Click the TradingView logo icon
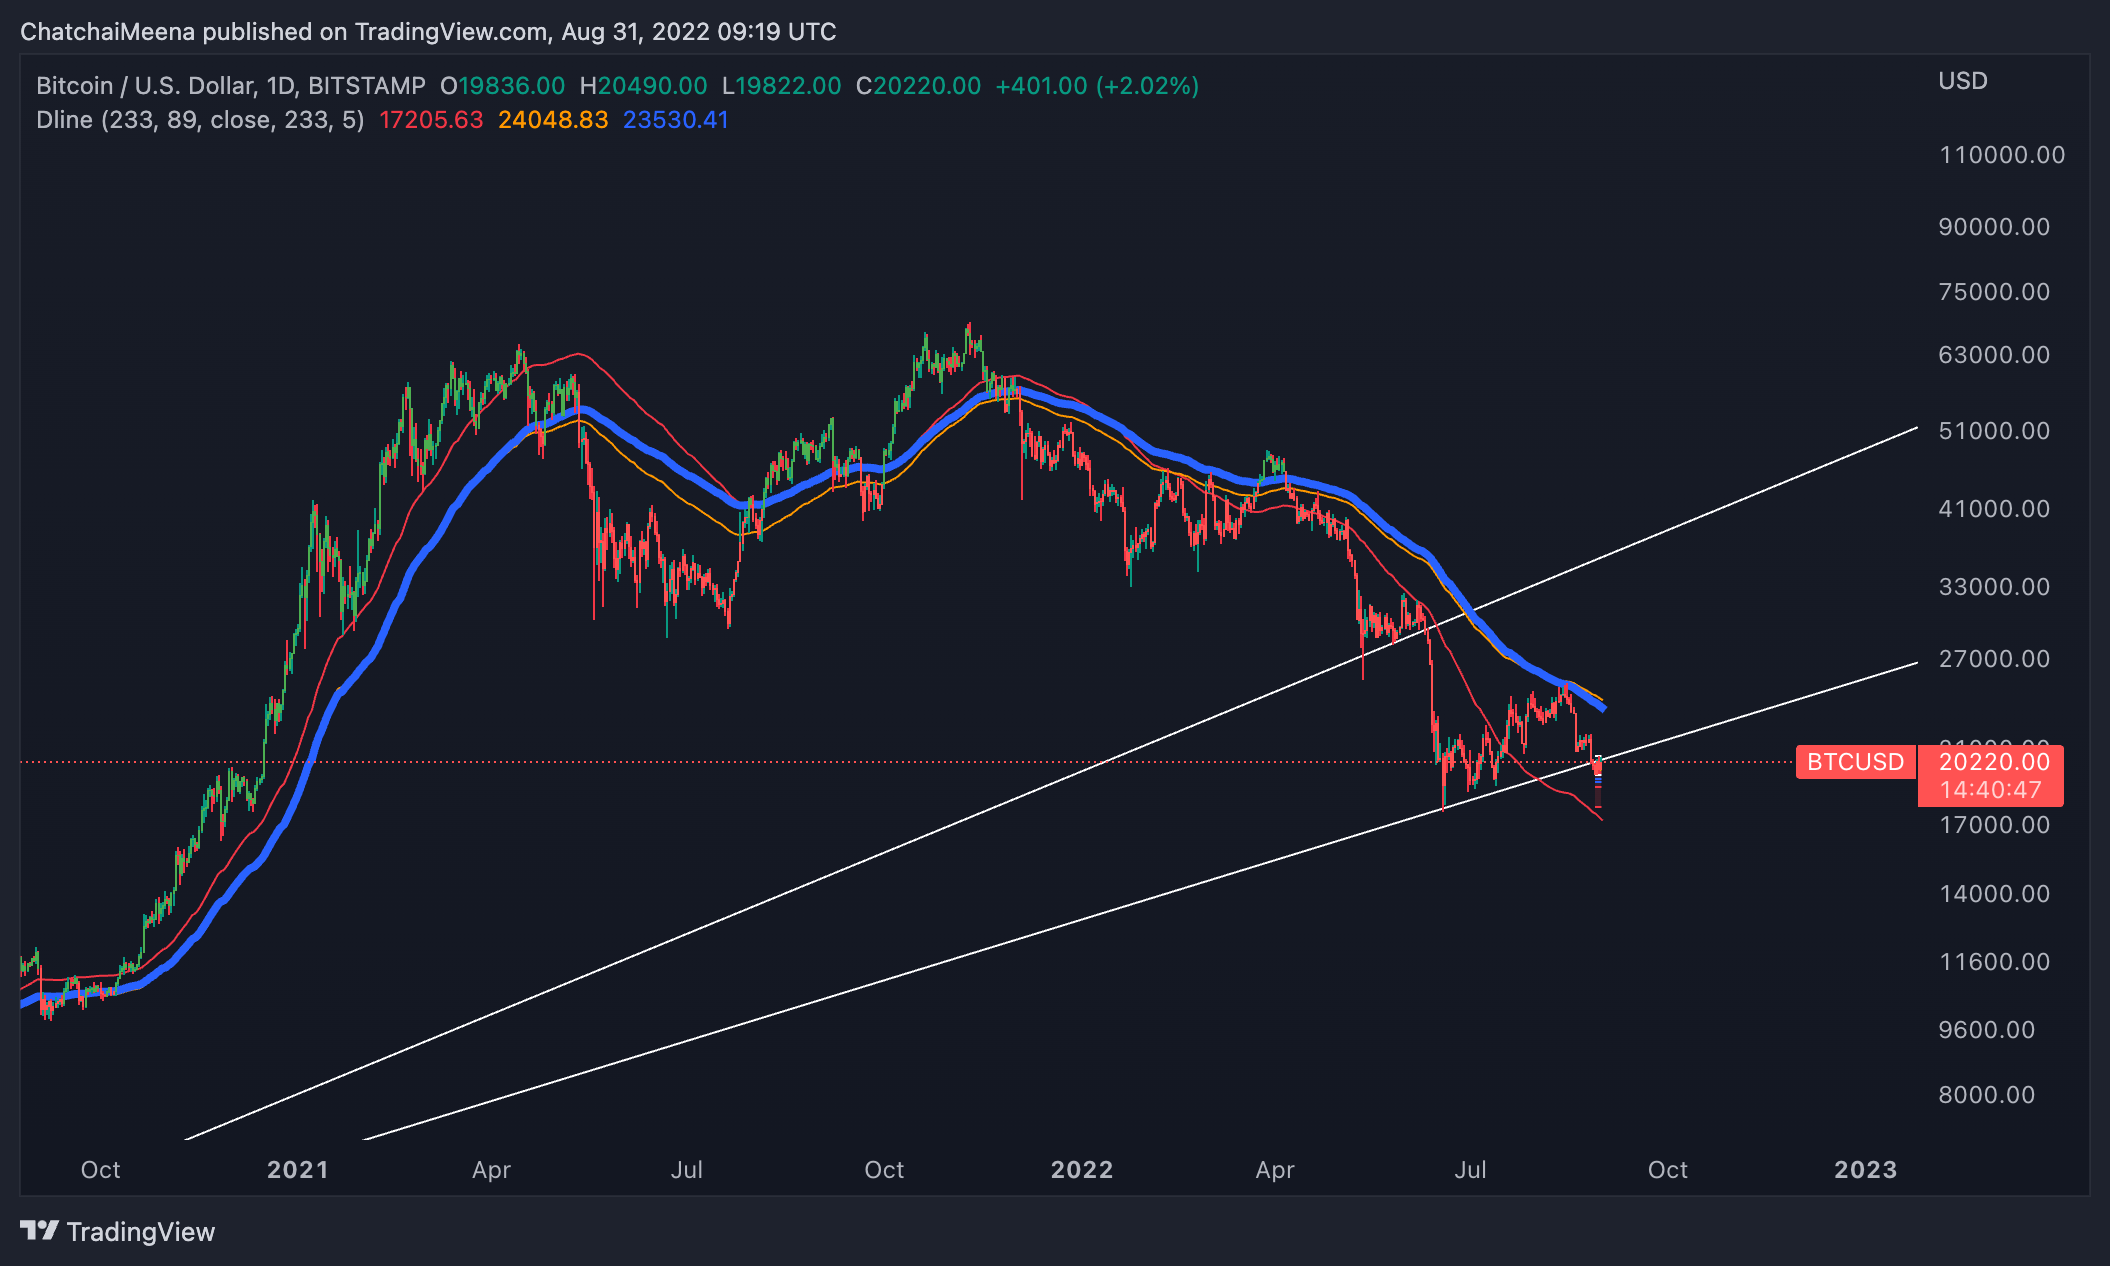Screen dimensions: 2110x1266 [40, 1231]
